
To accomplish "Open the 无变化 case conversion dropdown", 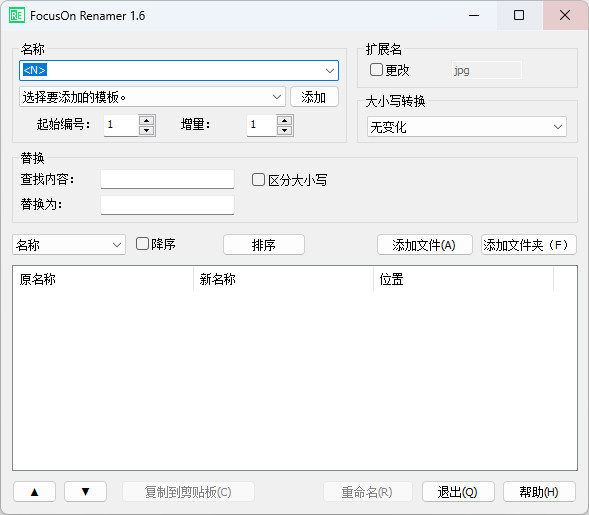I will 558,127.
